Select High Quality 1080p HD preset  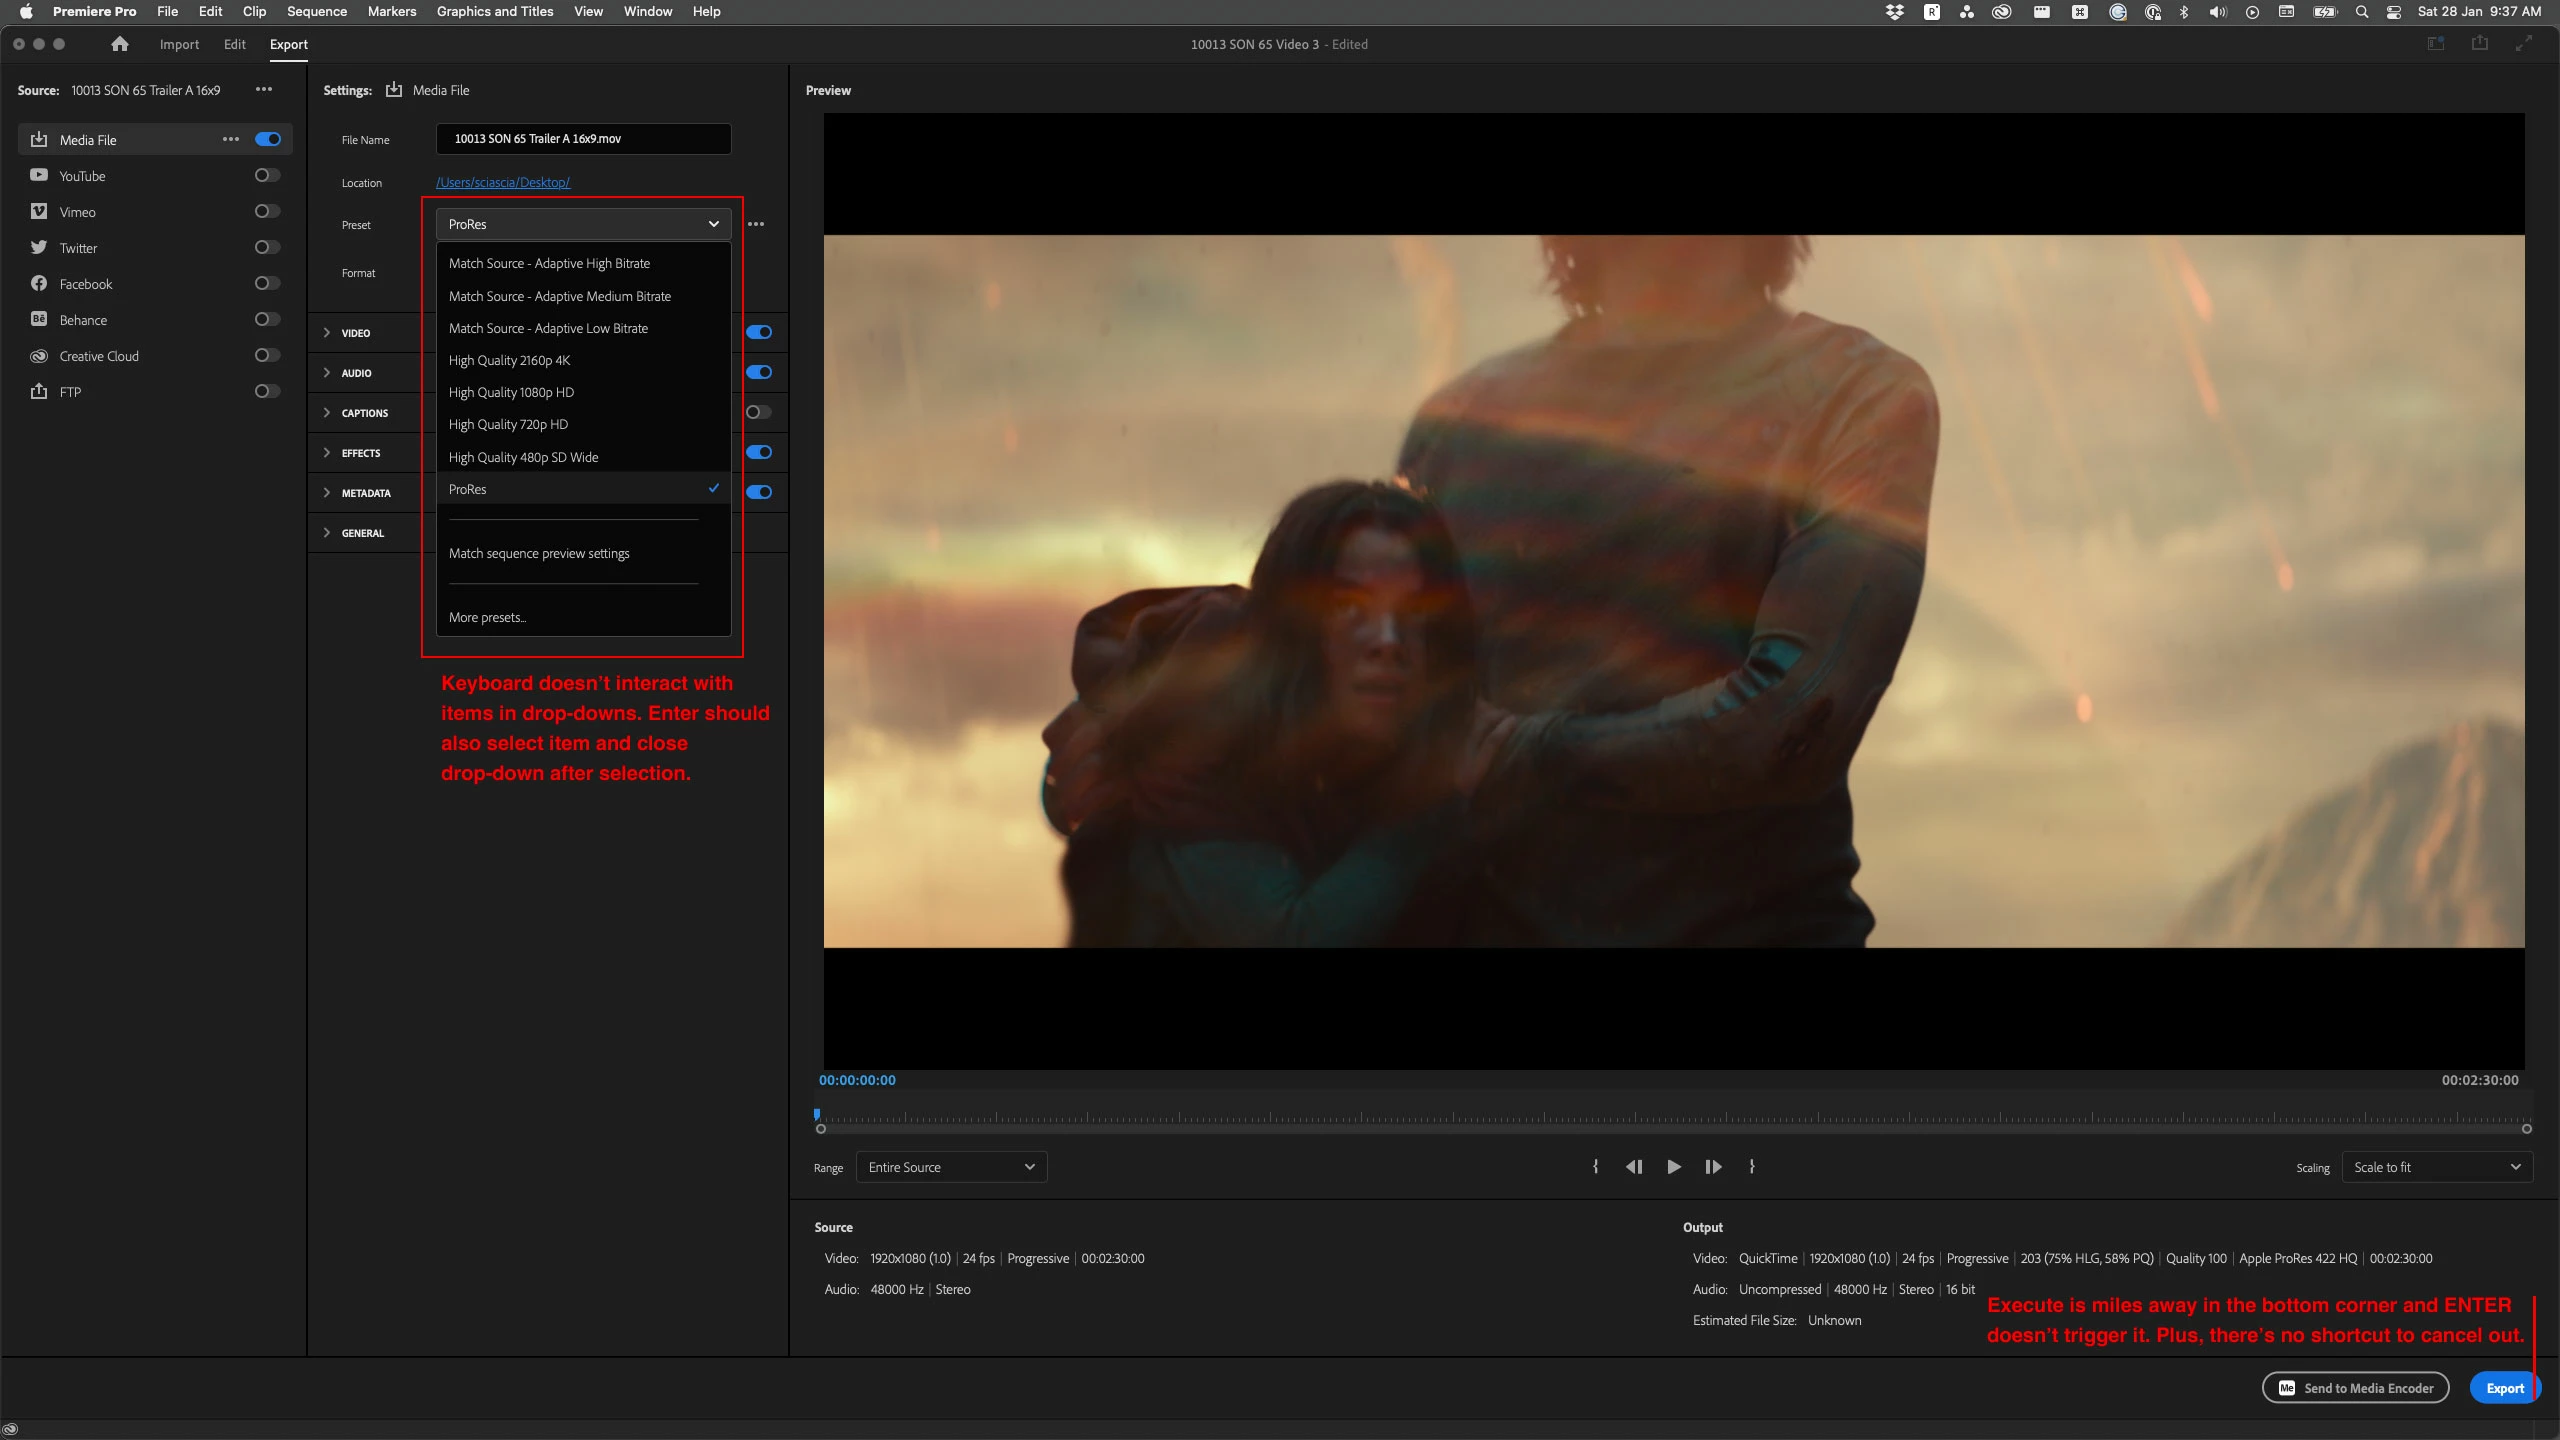511,392
